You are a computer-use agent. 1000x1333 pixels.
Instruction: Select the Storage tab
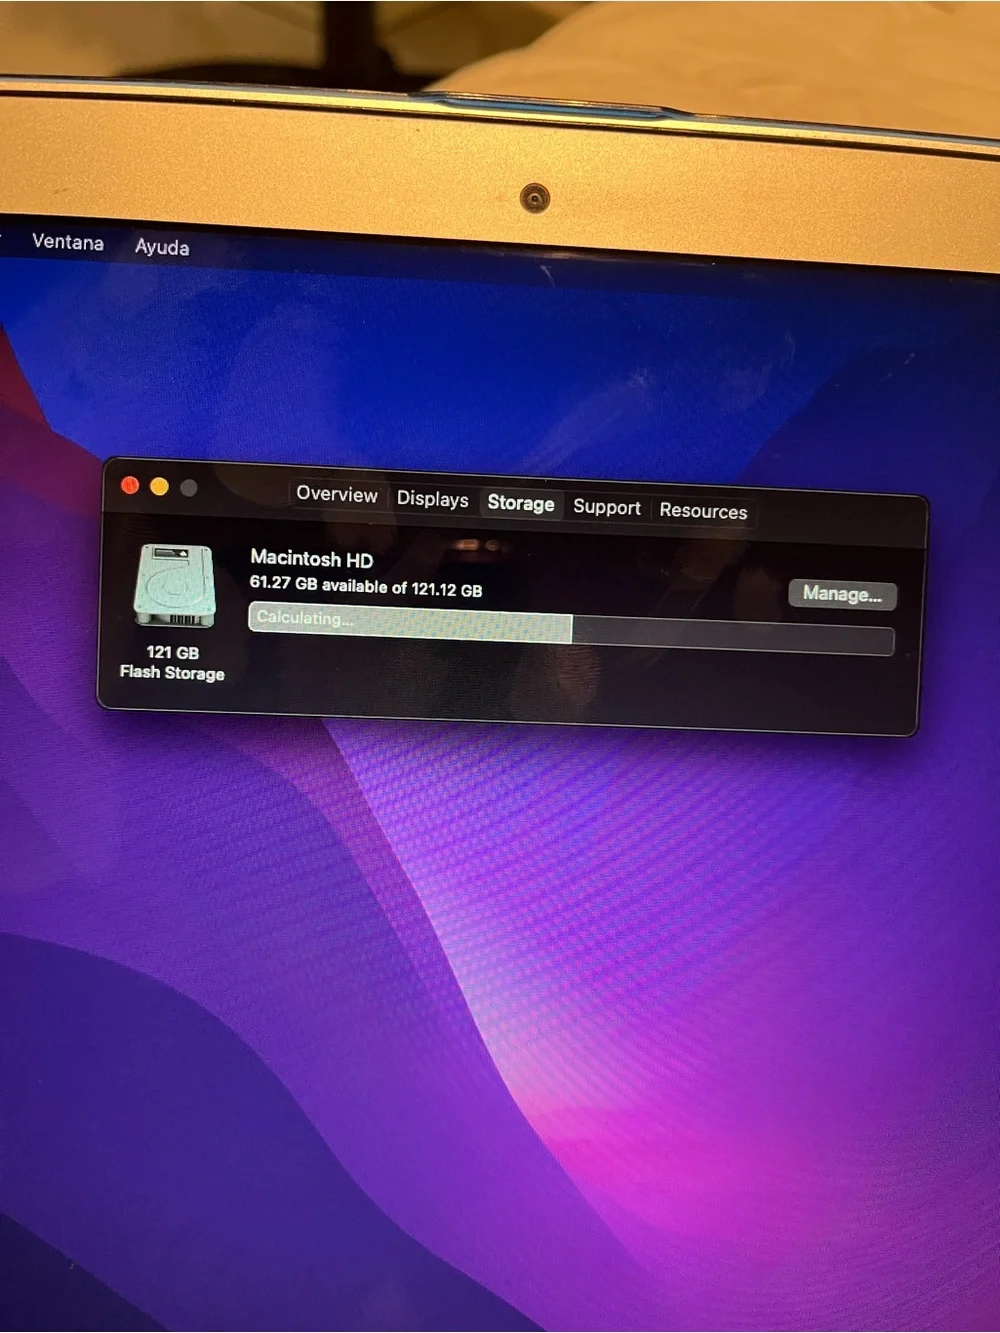point(521,503)
